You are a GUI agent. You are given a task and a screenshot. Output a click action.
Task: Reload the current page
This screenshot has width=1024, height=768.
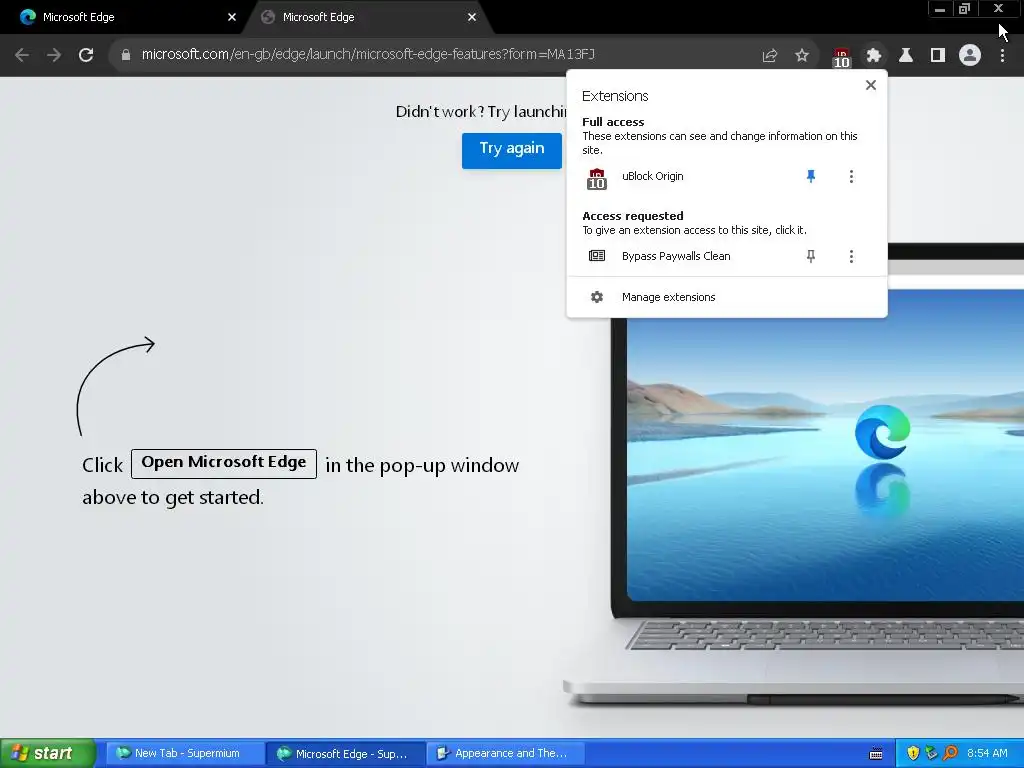tap(86, 55)
